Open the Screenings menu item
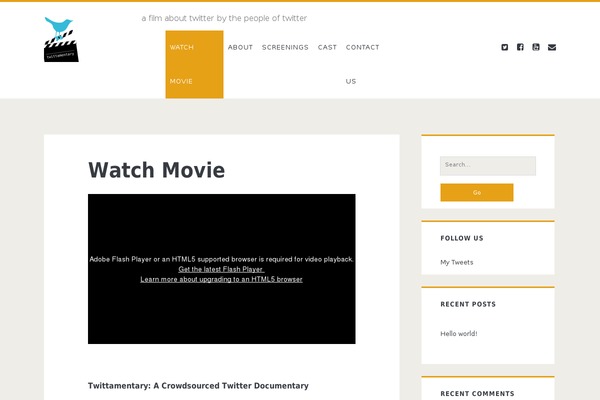 pos(285,47)
